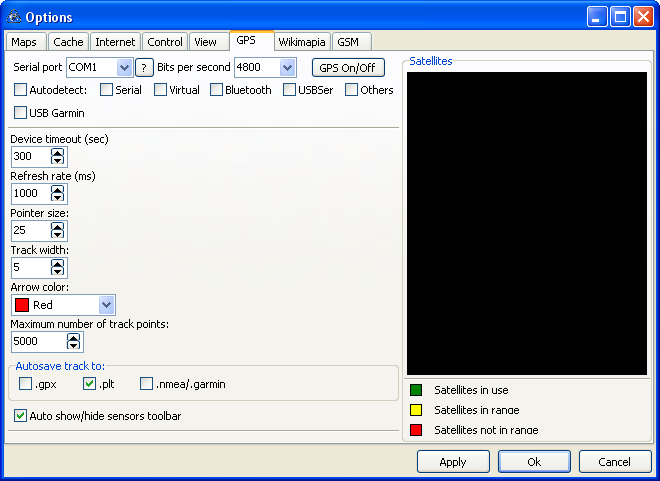Adjust the Maximum track points spinner arrows
This screenshot has height=481, width=660.
[73, 341]
